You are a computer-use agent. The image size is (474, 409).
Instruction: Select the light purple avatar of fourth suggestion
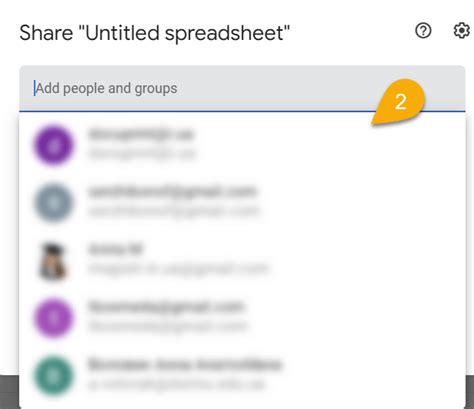[53, 318]
